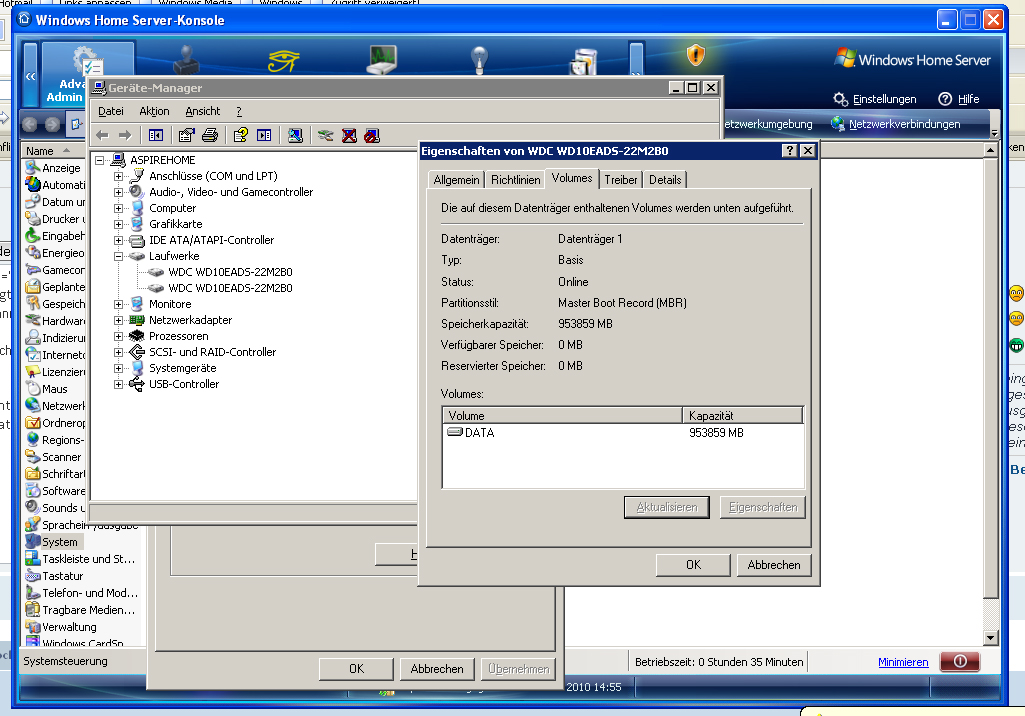
Task: Expand Audio-, Video- und Gamecontroller node
Action: [x=118, y=192]
